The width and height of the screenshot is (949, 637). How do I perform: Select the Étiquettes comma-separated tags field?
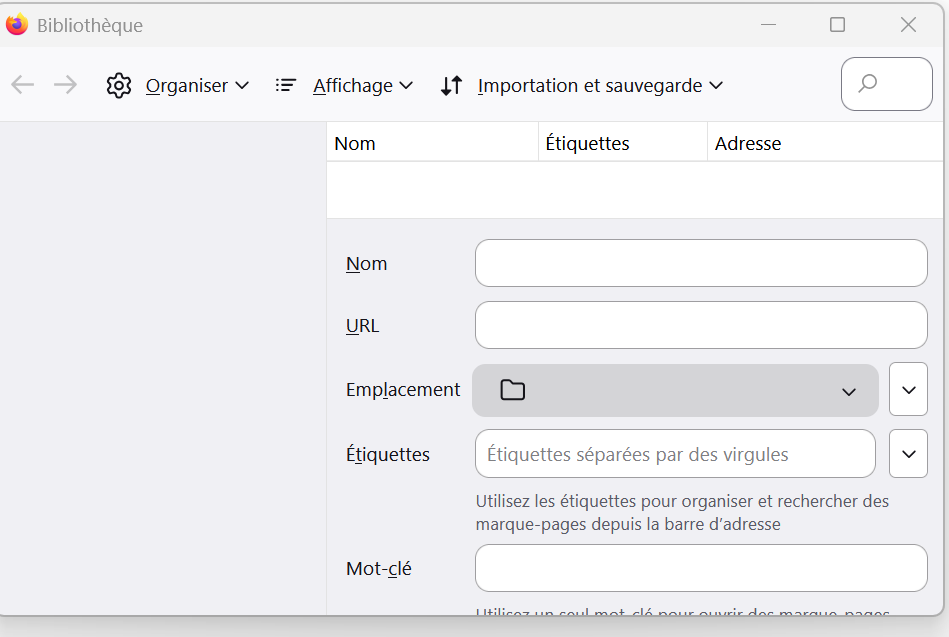(675, 454)
